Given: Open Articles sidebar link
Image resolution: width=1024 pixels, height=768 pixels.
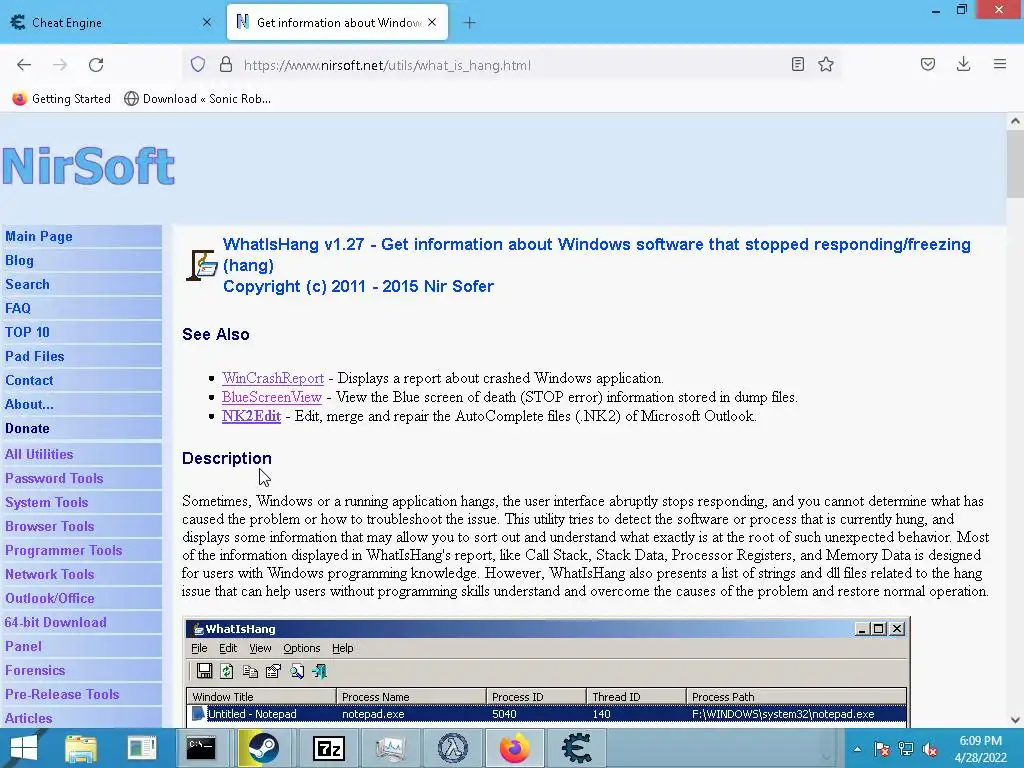Looking at the screenshot, I should click(x=29, y=718).
